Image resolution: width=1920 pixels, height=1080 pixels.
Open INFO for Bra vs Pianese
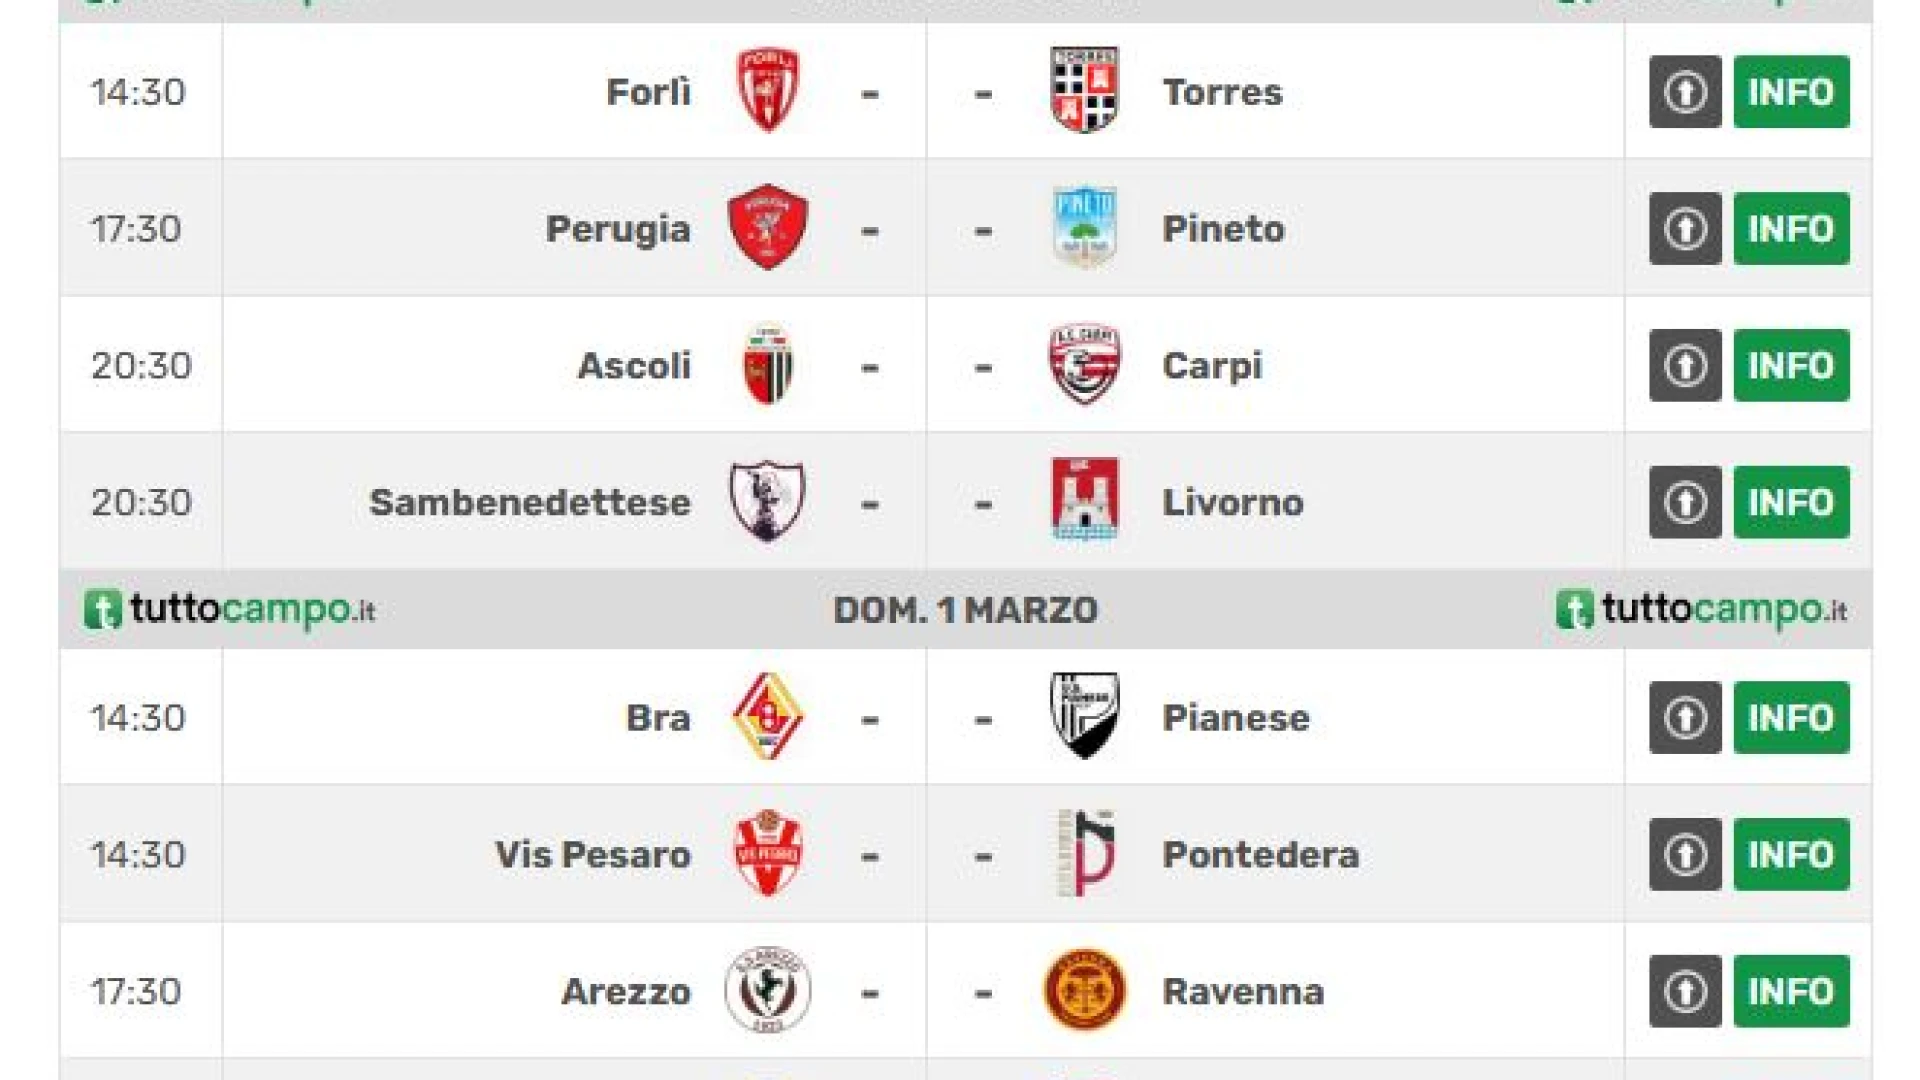[x=1790, y=718]
